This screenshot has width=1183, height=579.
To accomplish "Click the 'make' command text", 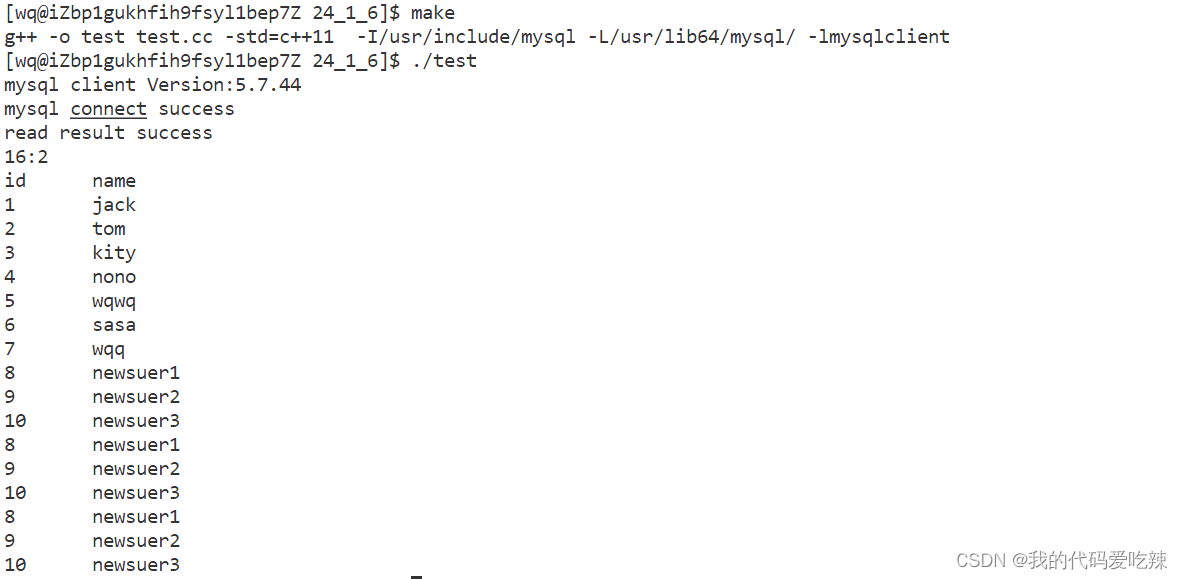I will tap(433, 13).
